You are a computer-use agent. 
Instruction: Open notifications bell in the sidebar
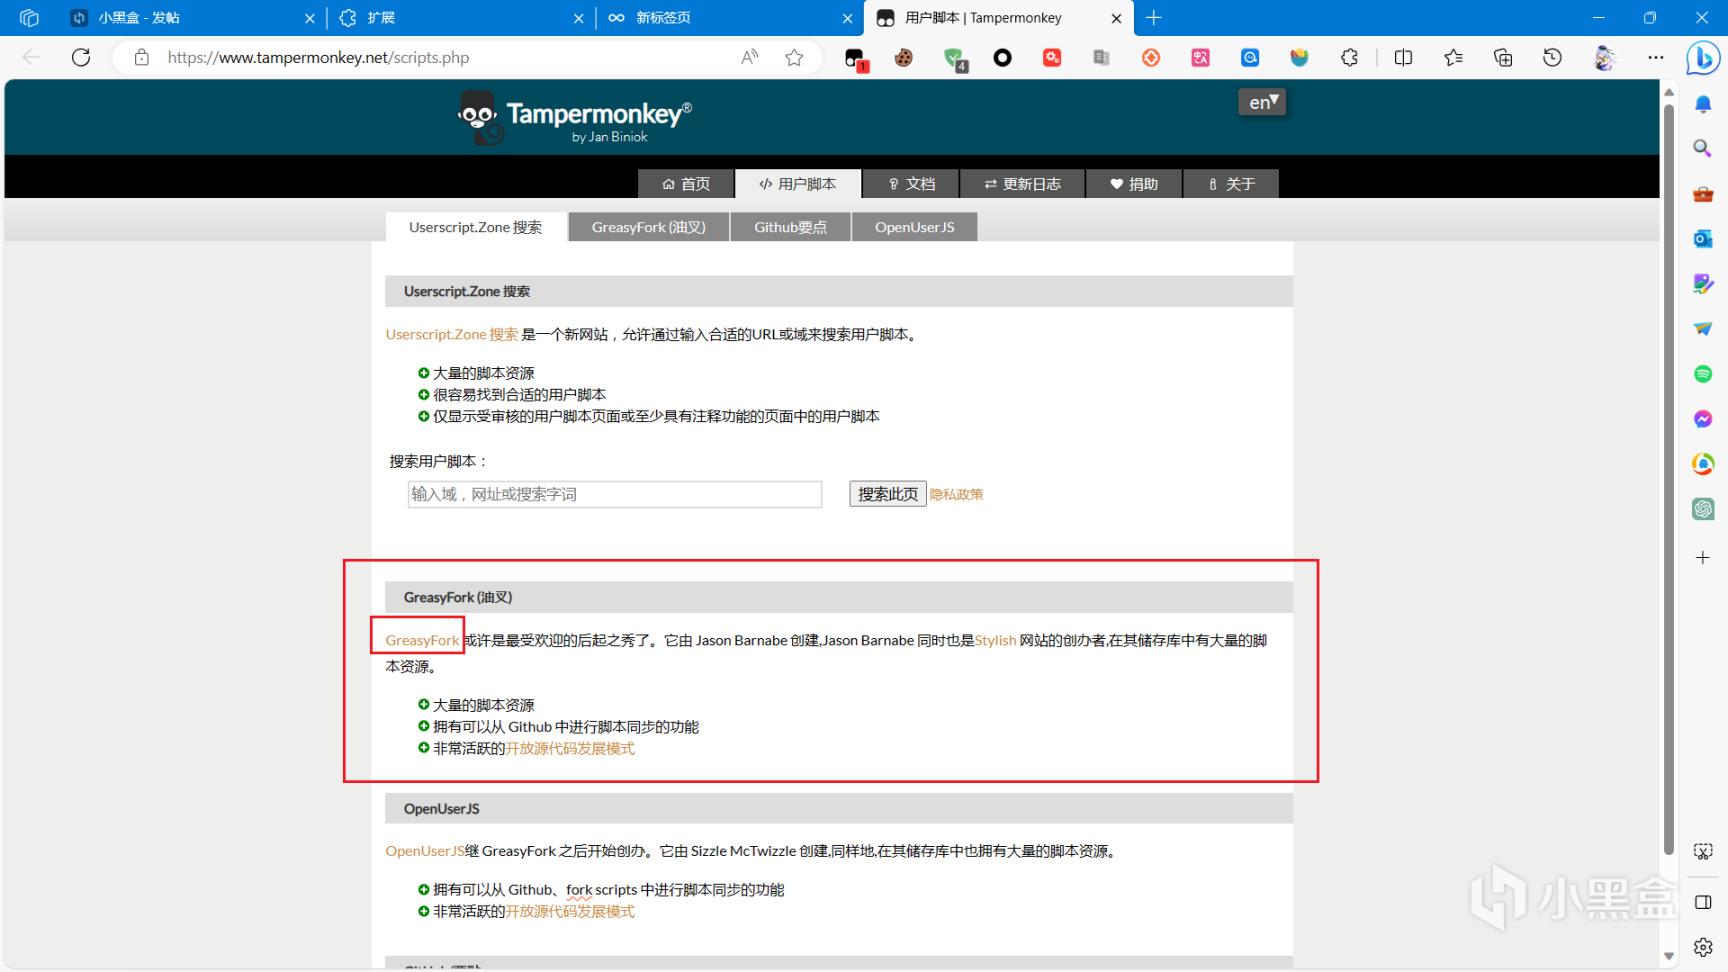[1703, 104]
